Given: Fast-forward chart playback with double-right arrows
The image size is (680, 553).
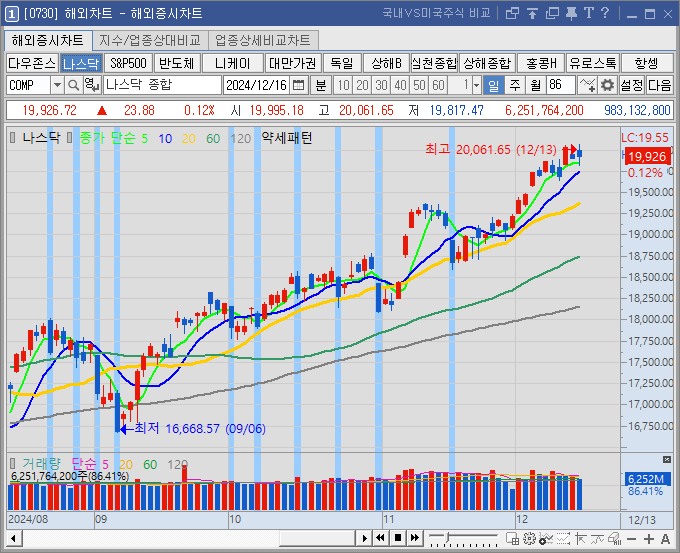Looking at the screenshot, I should point(415,538).
